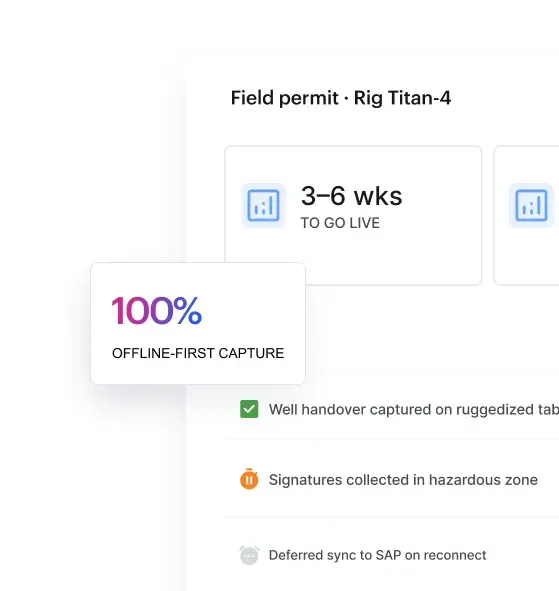Screen dimensions: 559x591
Task: Click the gradient 100% figure
Action: [157, 311]
